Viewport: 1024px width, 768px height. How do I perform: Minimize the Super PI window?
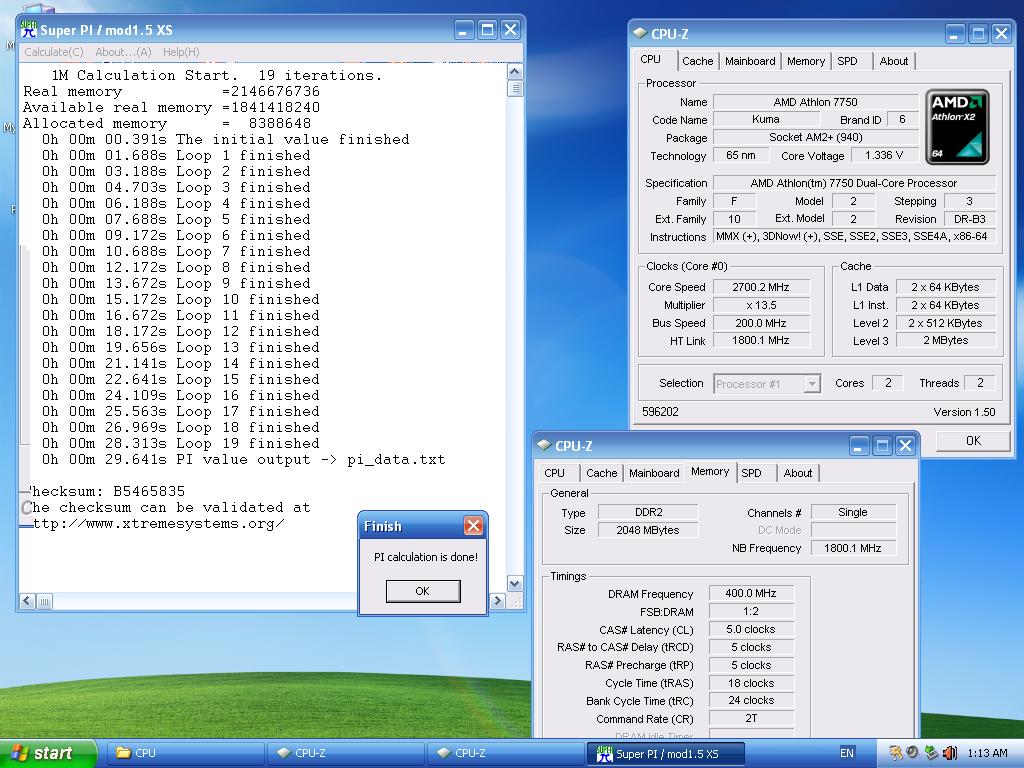(x=464, y=29)
